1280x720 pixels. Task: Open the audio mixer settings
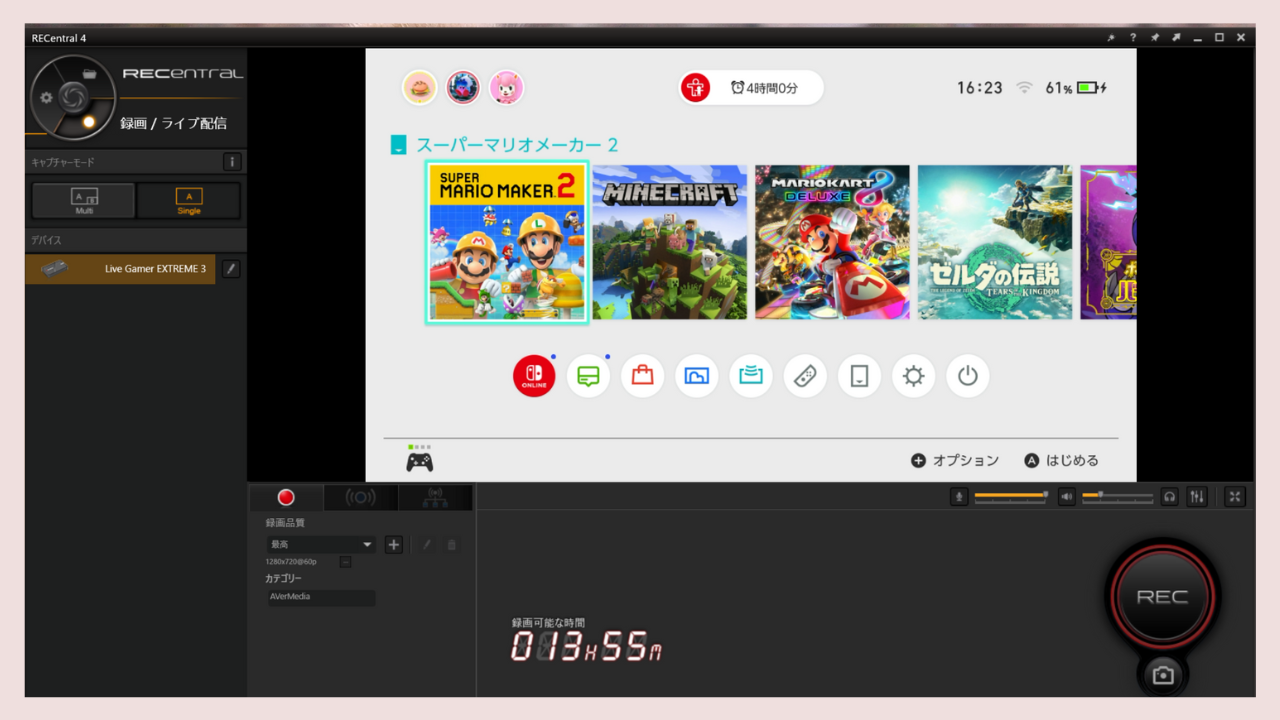click(1197, 496)
